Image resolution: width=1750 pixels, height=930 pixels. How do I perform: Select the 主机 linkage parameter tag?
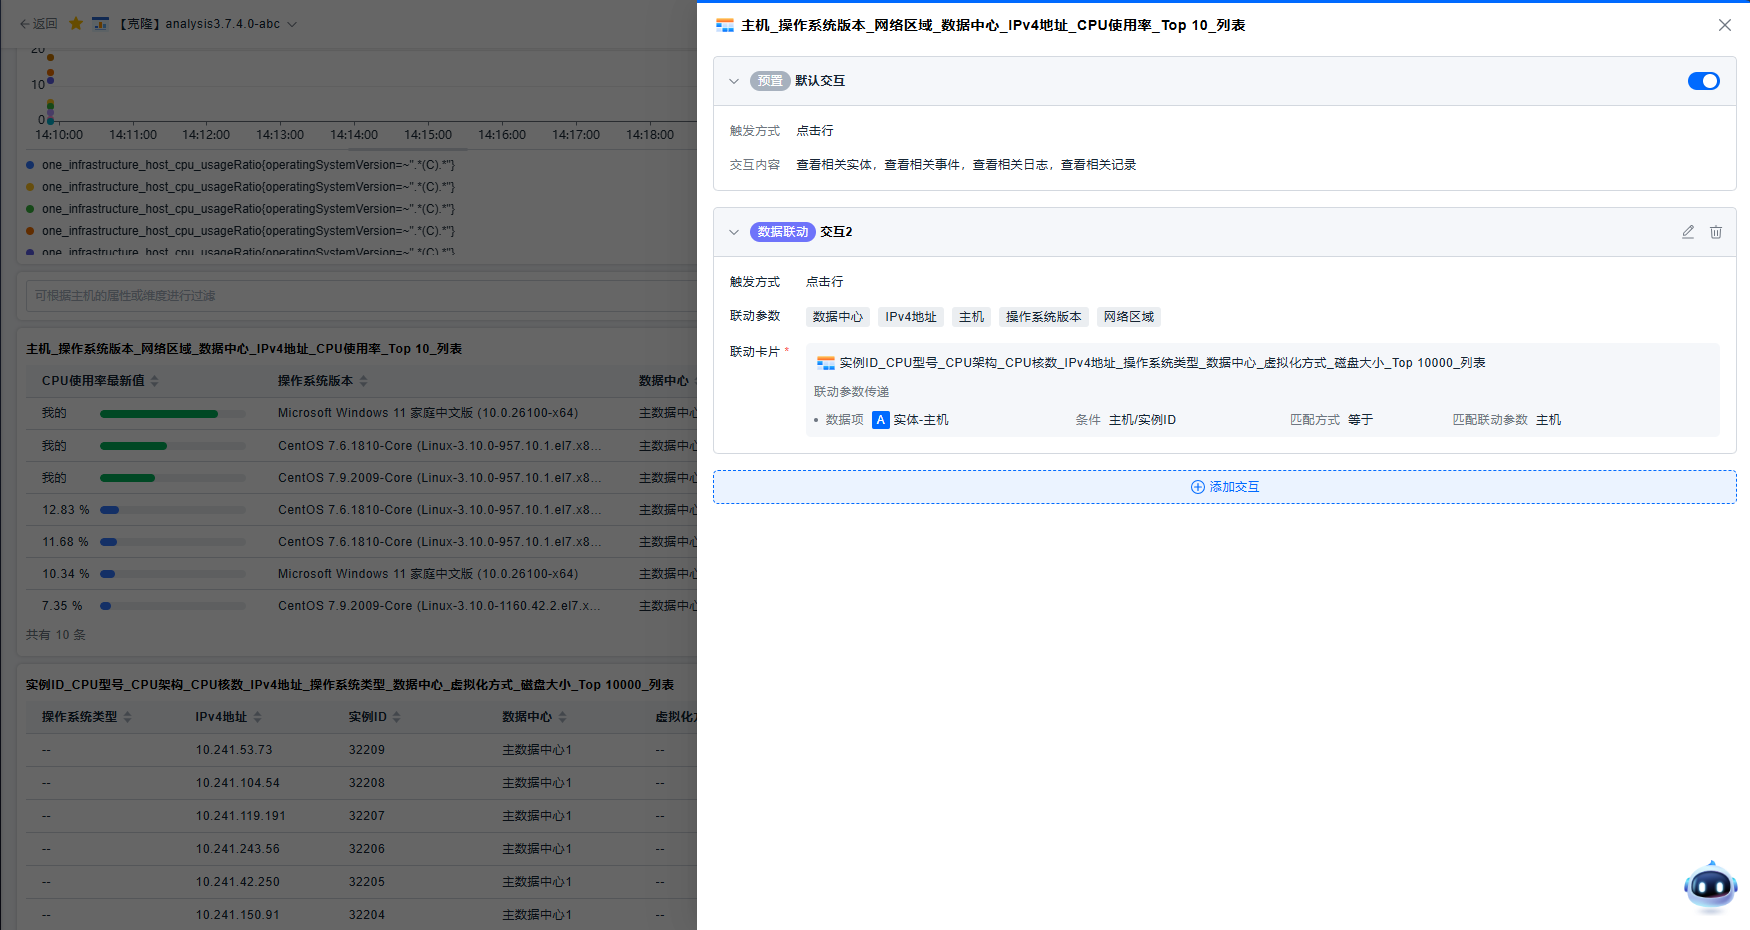click(970, 316)
